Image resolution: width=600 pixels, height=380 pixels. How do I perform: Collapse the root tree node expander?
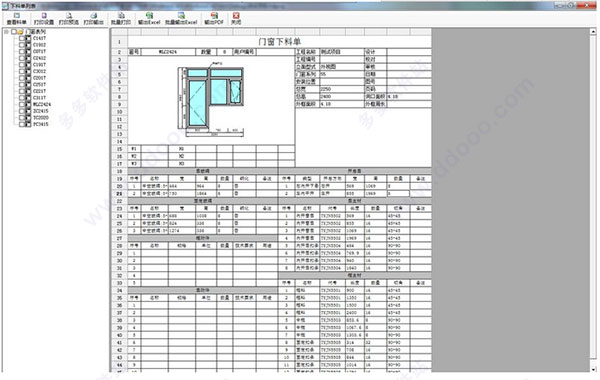coord(7,32)
